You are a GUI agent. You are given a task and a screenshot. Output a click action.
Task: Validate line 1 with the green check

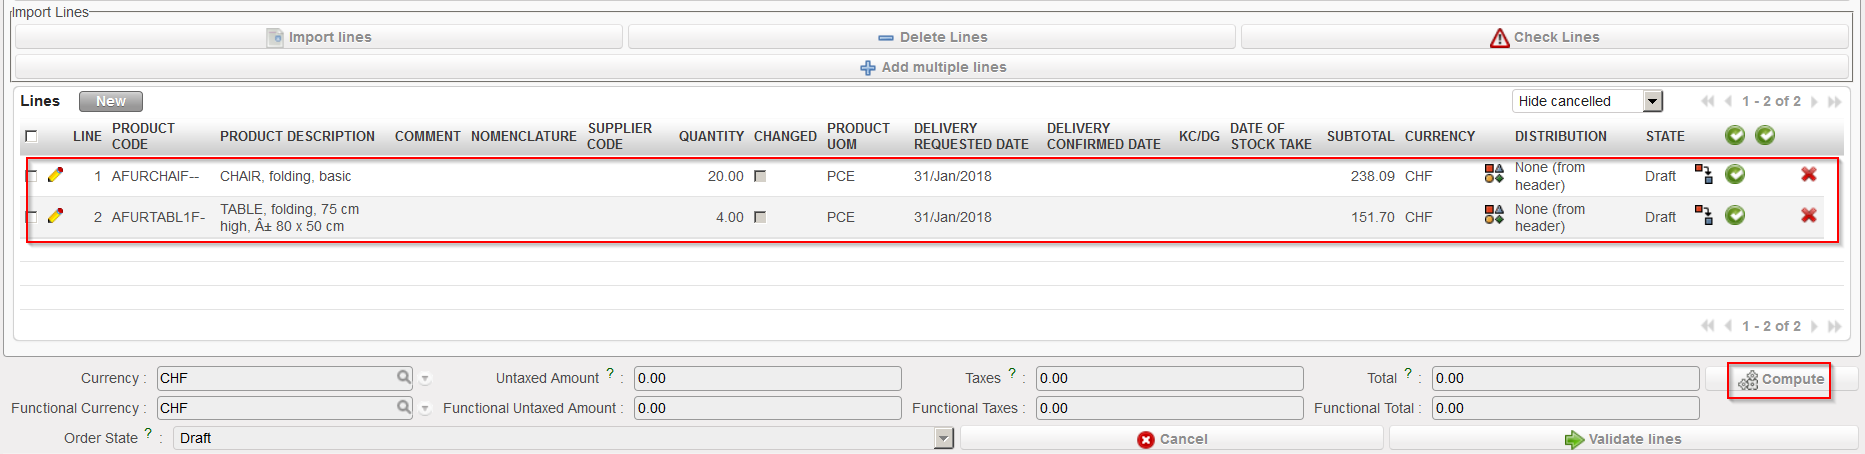pos(1735,175)
